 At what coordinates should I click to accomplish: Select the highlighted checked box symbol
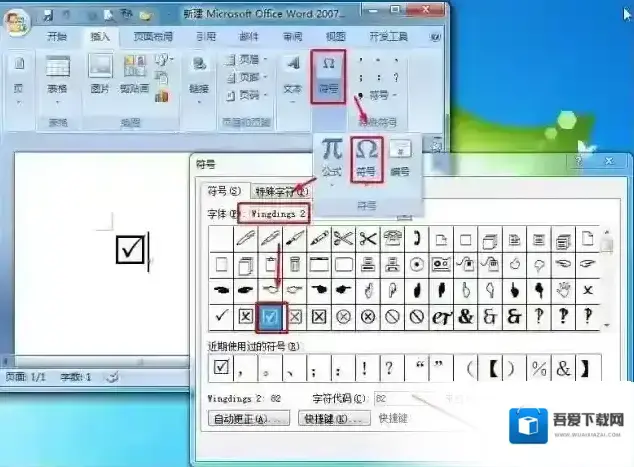tap(271, 317)
